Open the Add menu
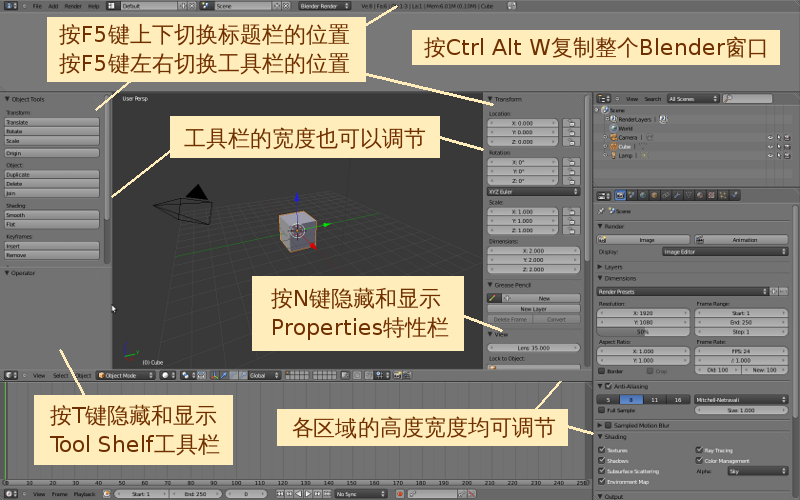This screenshot has width=800, height=500. pos(53,6)
